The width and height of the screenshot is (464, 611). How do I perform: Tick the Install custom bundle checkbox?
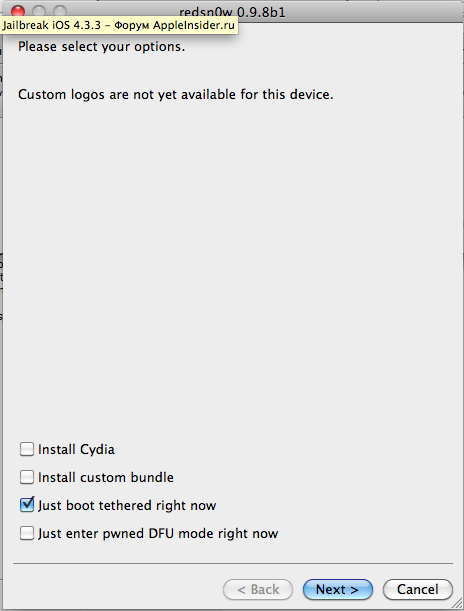27,477
